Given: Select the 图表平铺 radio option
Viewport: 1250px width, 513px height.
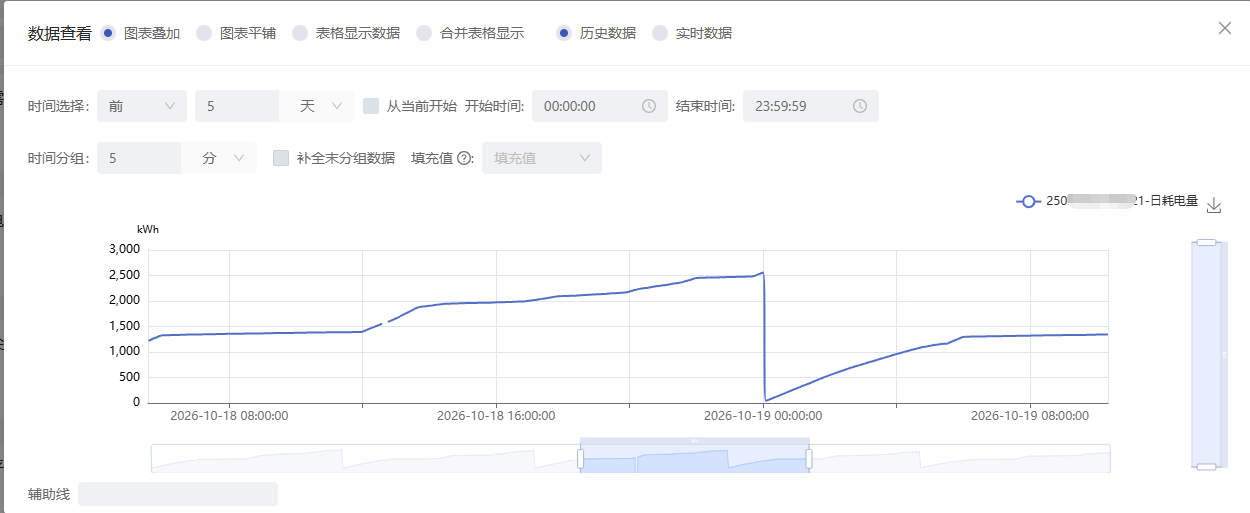Looking at the screenshot, I should tap(204, 33).
